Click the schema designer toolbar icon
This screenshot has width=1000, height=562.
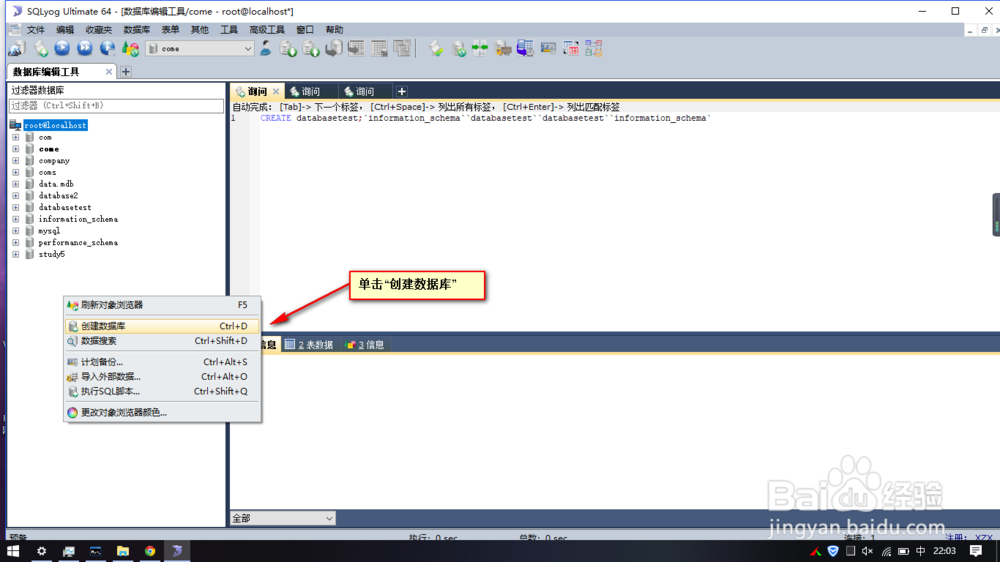[594, 48]
